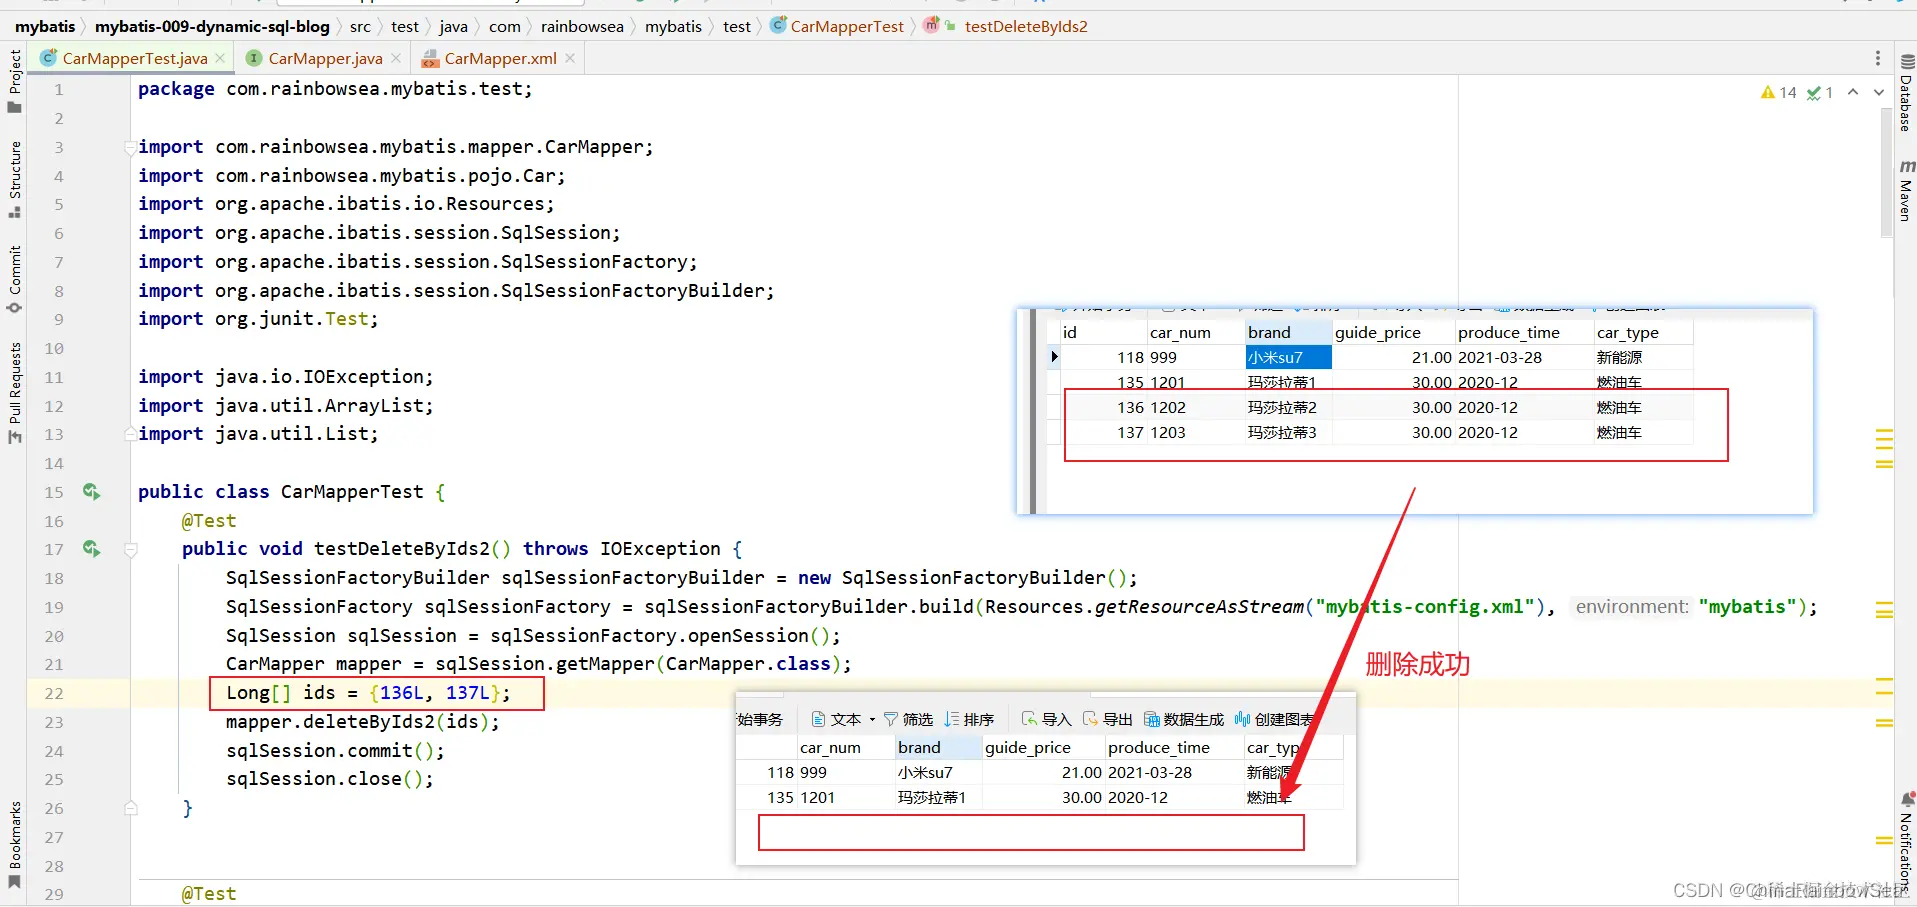Open the Project tool window
The image size is (1917, 907).
click(x=15, y=81)
